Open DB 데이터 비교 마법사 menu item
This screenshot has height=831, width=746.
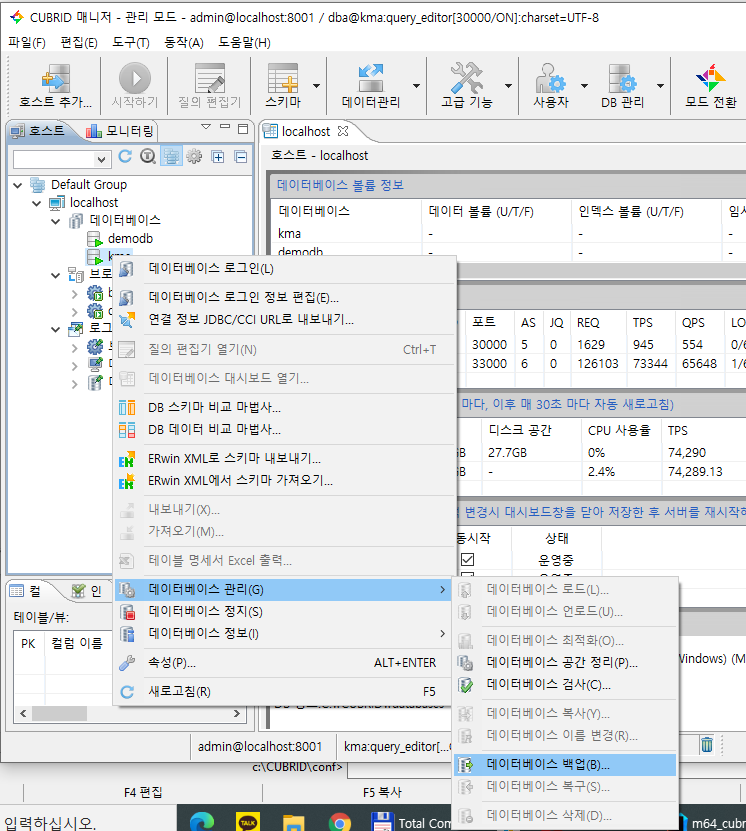tap(285, 429)
